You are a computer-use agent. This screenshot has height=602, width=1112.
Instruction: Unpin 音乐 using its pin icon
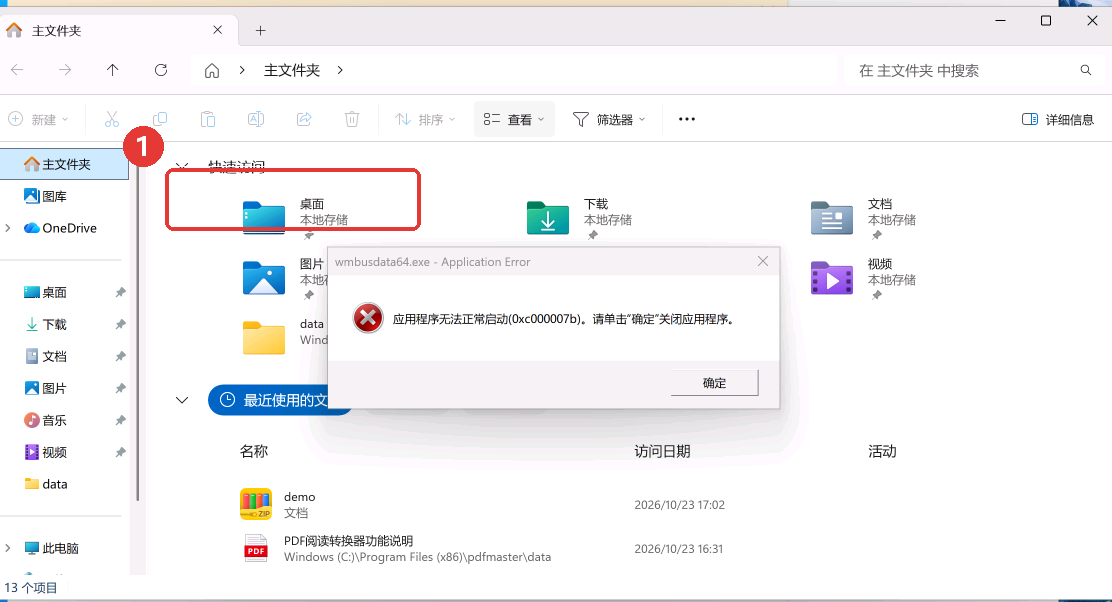[x=121, y=420]
